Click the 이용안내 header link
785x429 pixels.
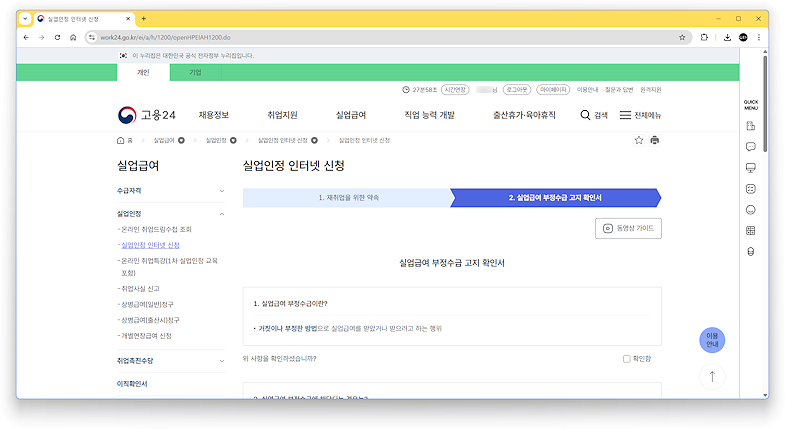[x=587, y=90]
